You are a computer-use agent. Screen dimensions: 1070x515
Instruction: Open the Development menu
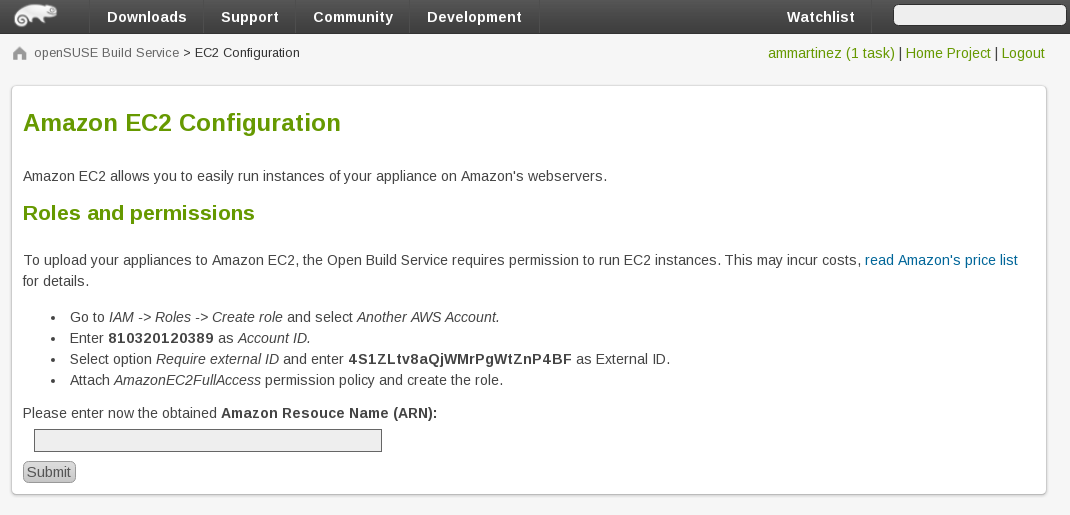(x=474, y=17)
